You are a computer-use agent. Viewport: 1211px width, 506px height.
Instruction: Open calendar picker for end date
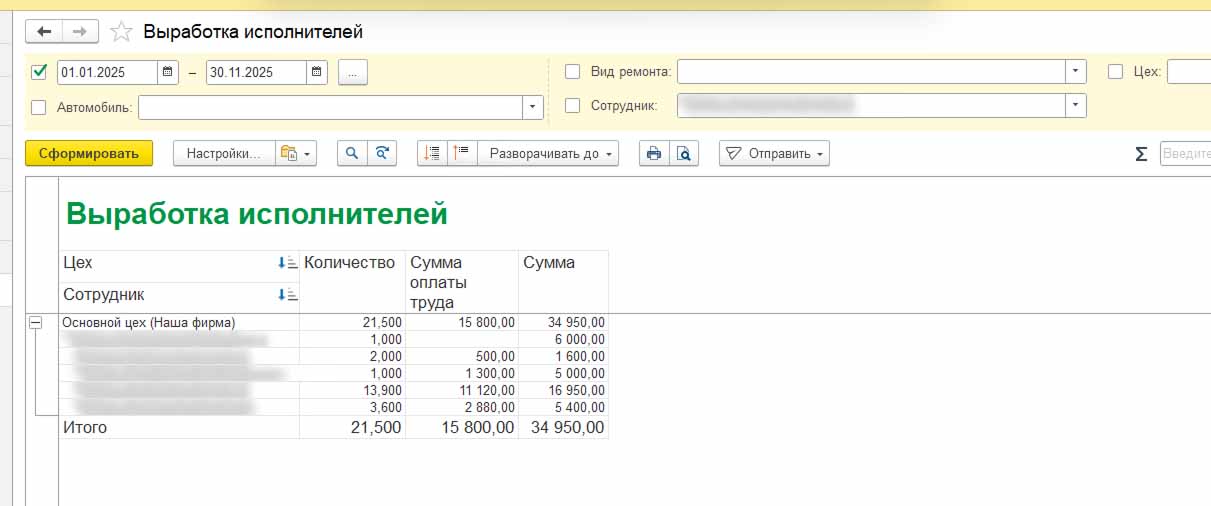point(317,72)
